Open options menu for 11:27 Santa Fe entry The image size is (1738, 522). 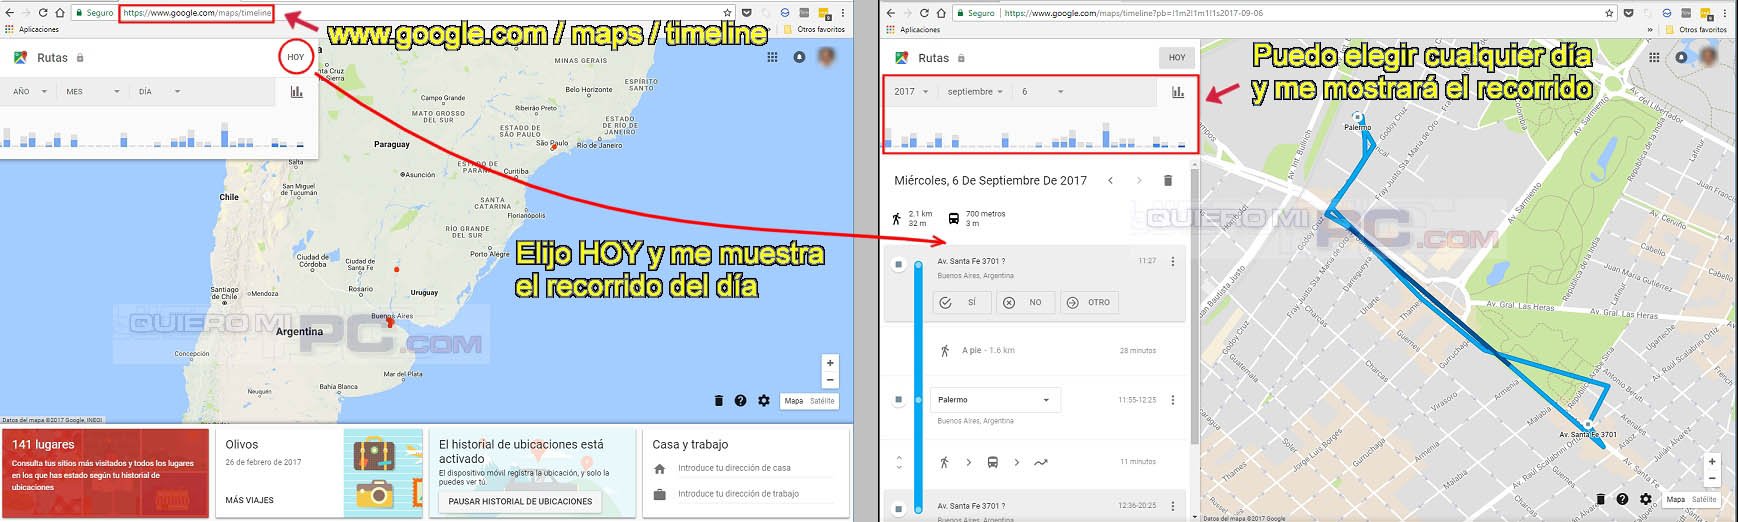click(x=1172, y=261)
